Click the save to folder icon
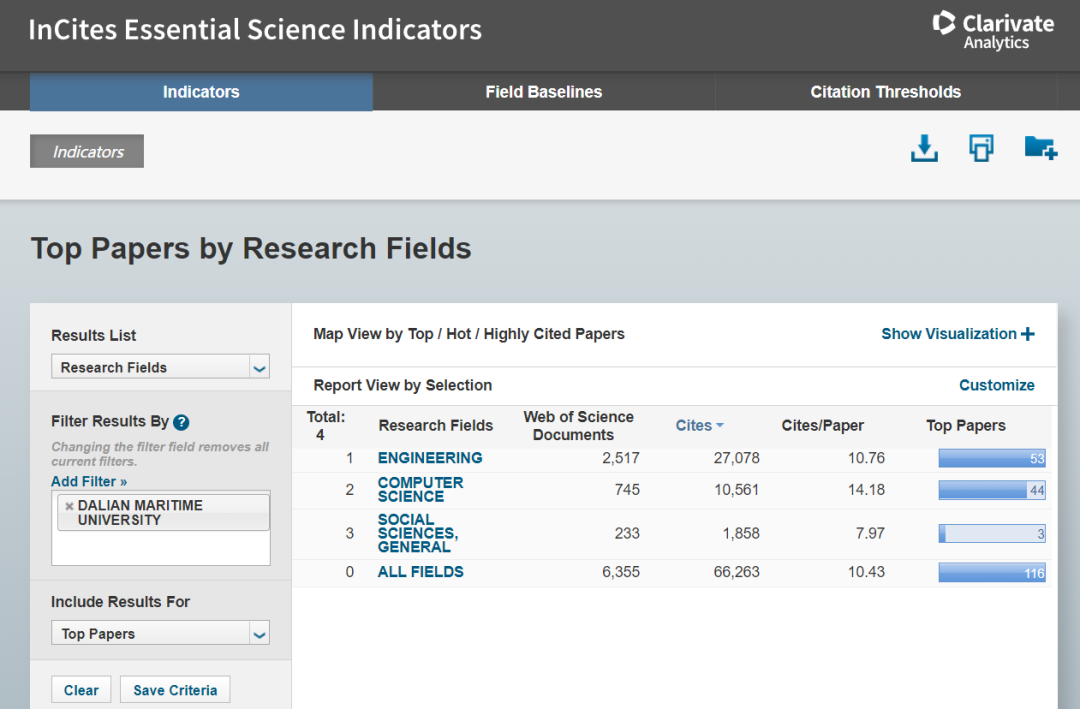 [1040, 148]
